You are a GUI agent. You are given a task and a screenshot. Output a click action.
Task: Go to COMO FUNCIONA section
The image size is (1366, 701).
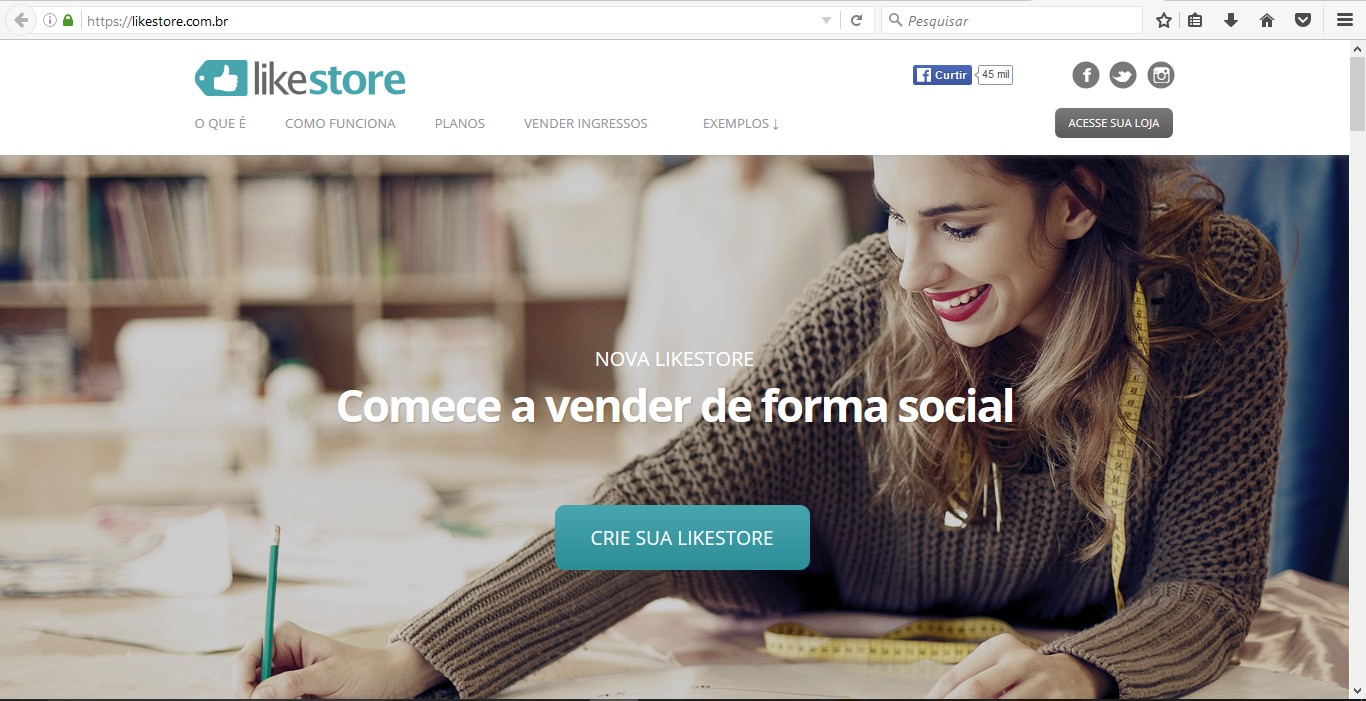point(340,124)
